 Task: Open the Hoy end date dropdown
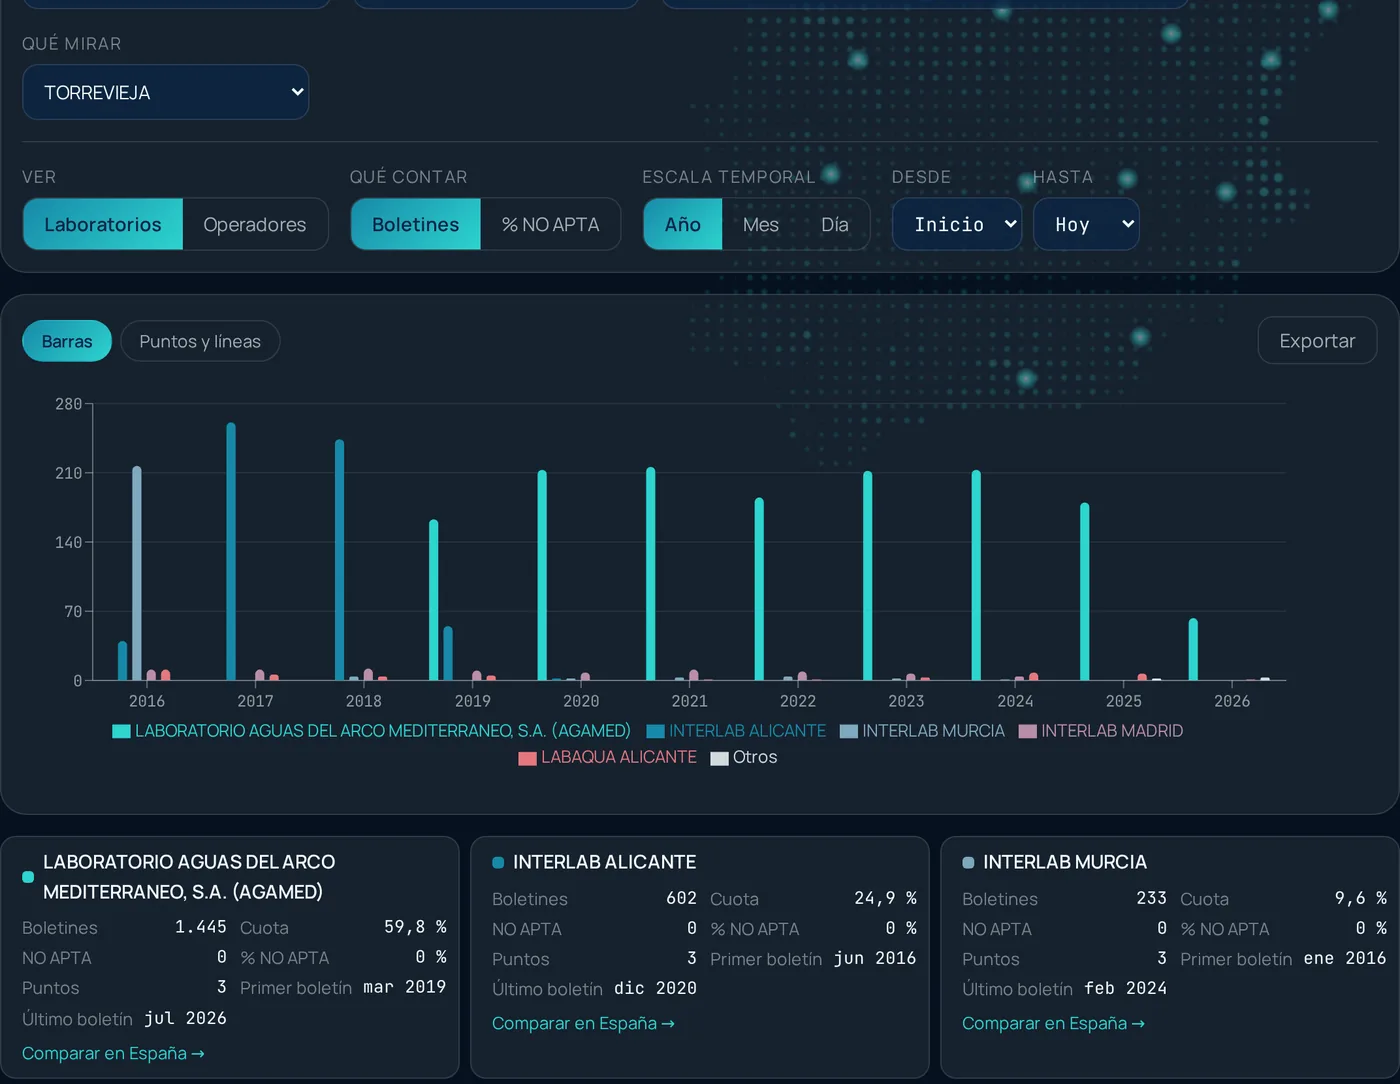pyautogui.click(x=1086, y=224)
